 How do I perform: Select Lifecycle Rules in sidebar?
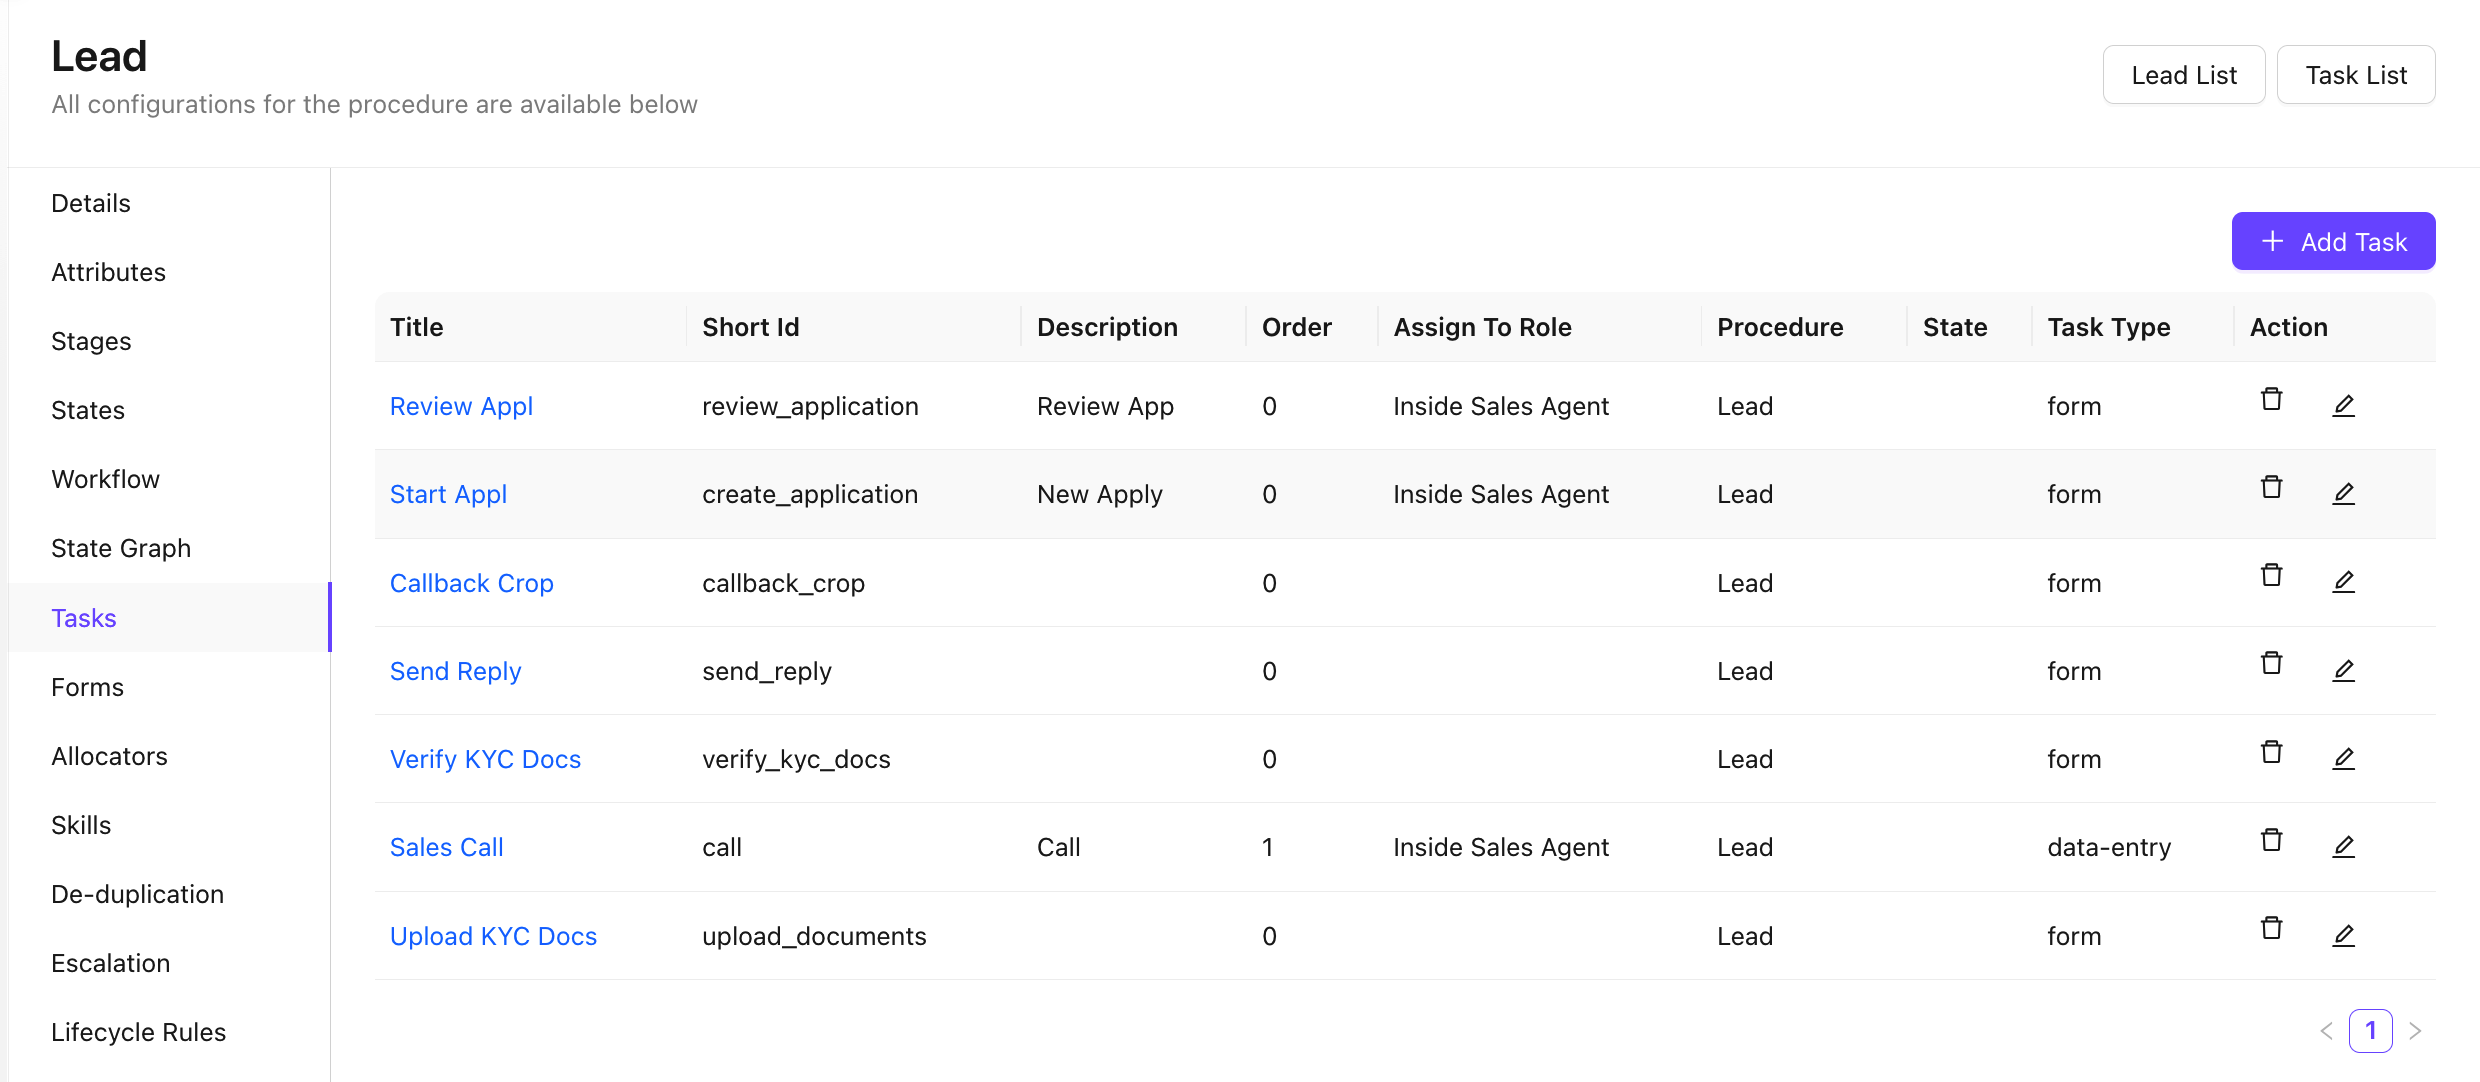tap(138, 1032)
